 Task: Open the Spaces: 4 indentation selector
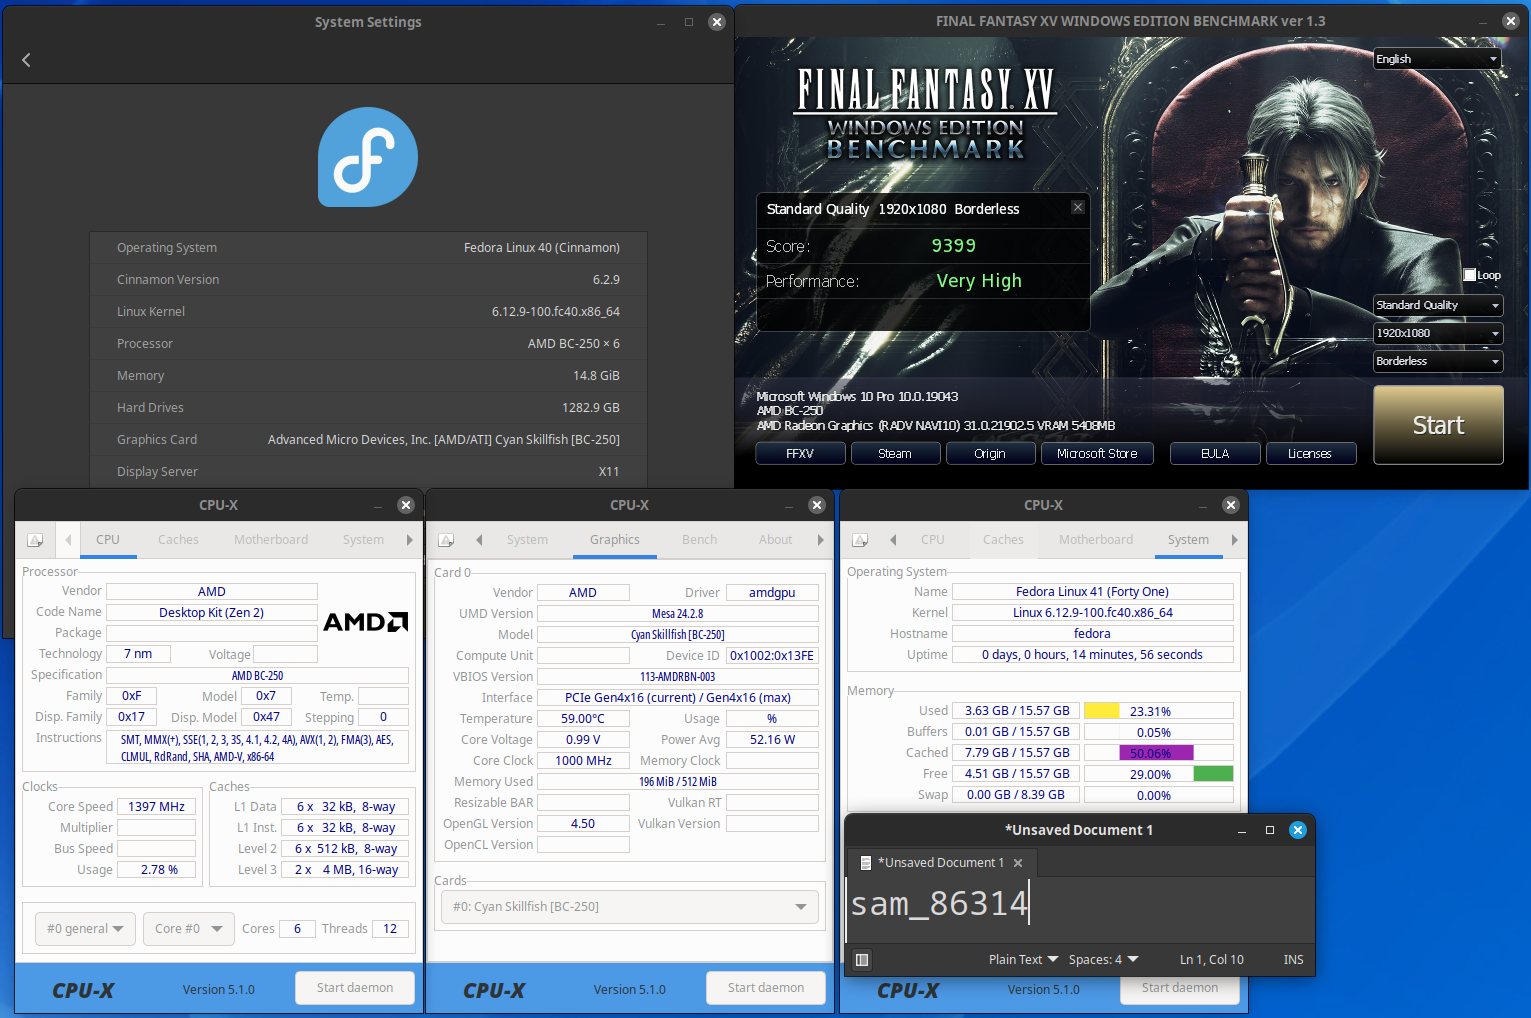click(1103, 960)
